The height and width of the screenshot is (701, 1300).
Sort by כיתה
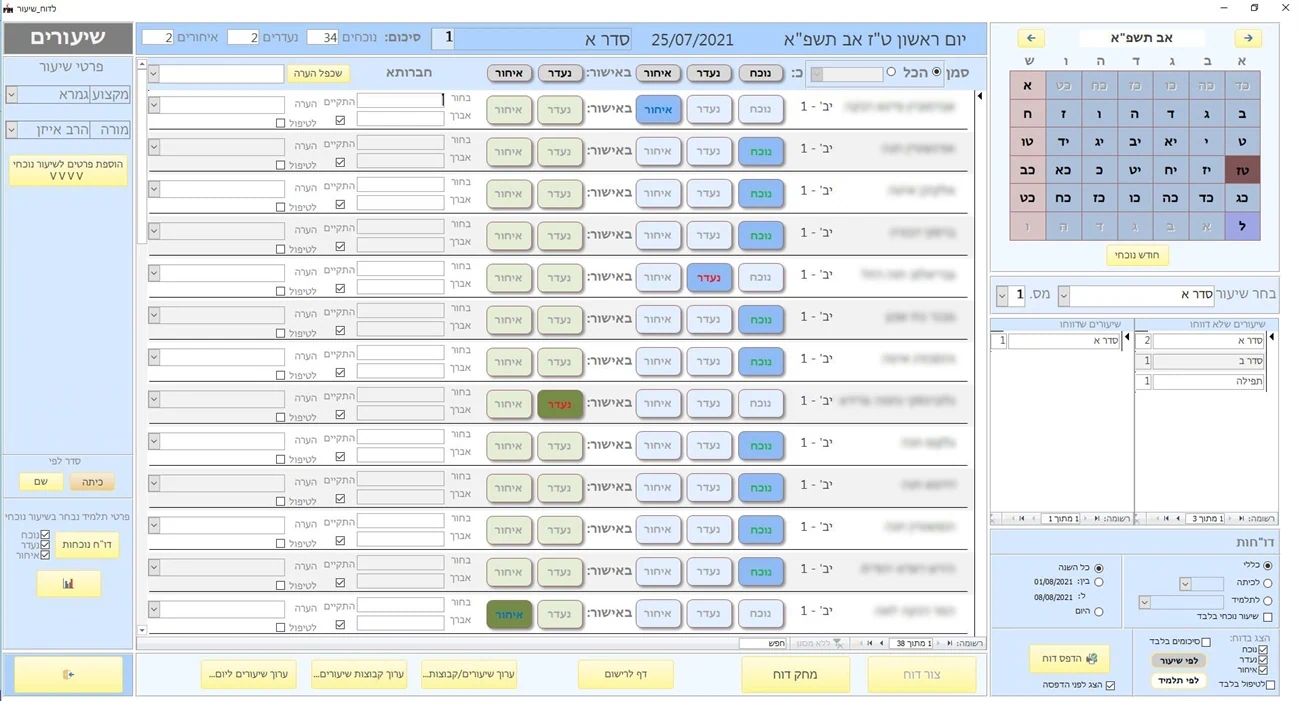(92, 482)
